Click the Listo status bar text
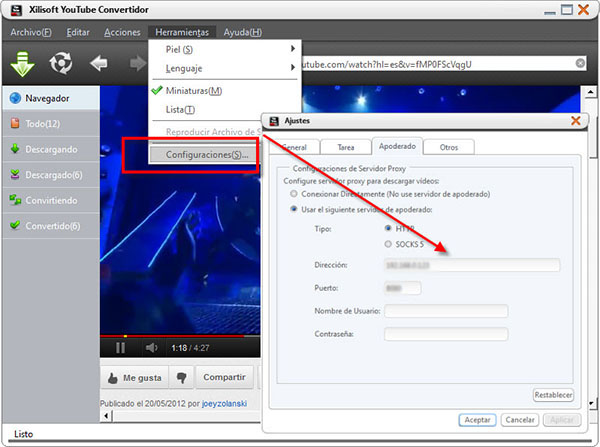600x447 pixels. click(23, 434)
